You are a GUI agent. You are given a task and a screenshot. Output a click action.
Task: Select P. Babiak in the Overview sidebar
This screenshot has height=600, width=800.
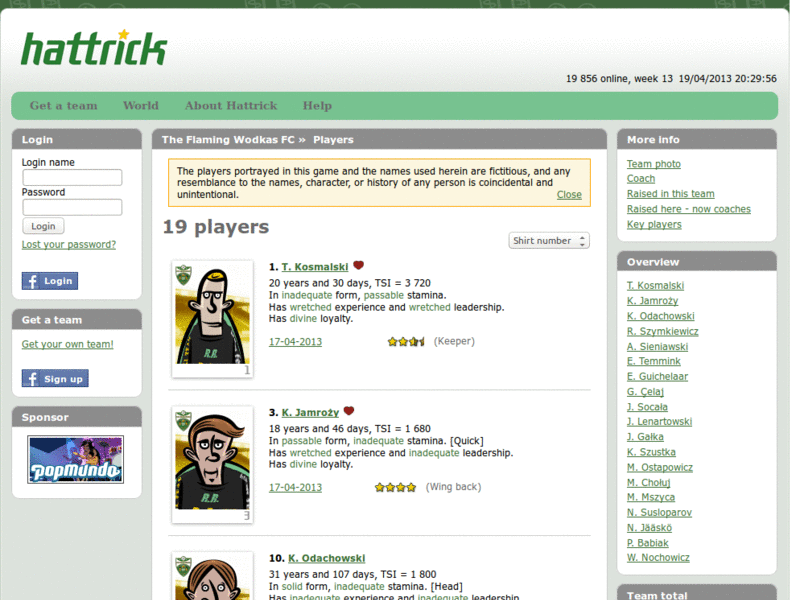[647, 543]
